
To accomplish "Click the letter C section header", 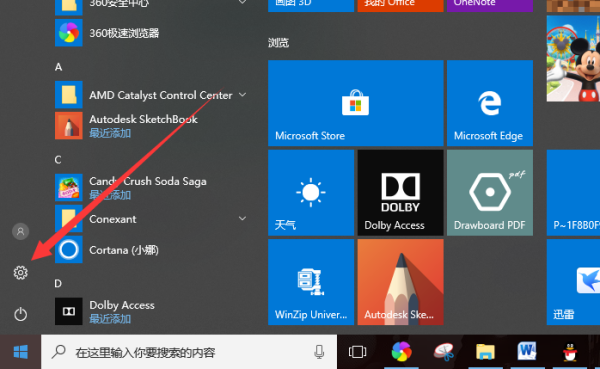I will (58, 160).
